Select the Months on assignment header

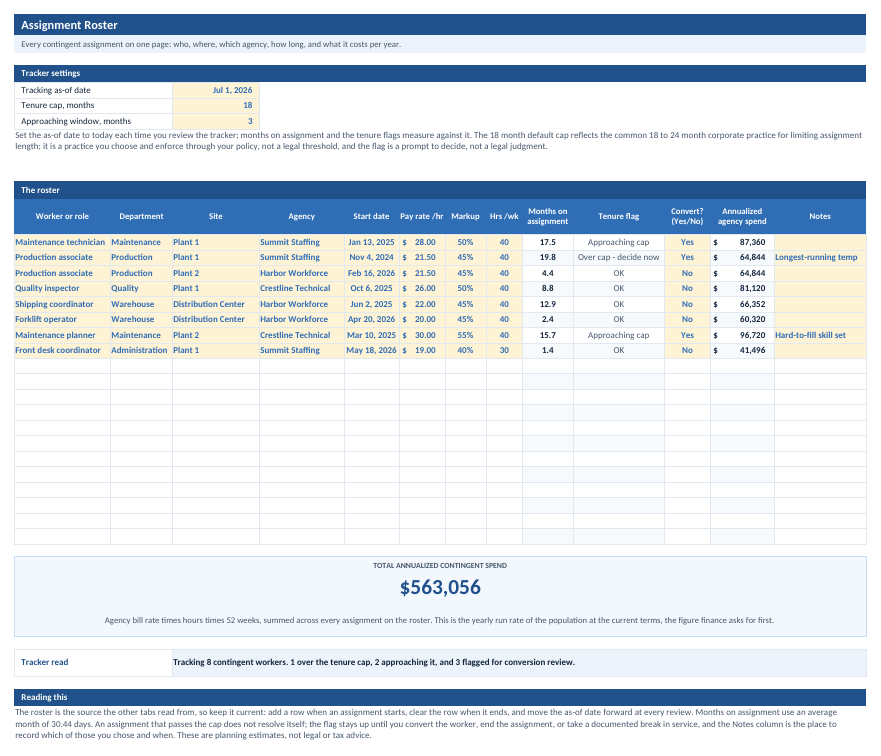[x=548, y=216]
